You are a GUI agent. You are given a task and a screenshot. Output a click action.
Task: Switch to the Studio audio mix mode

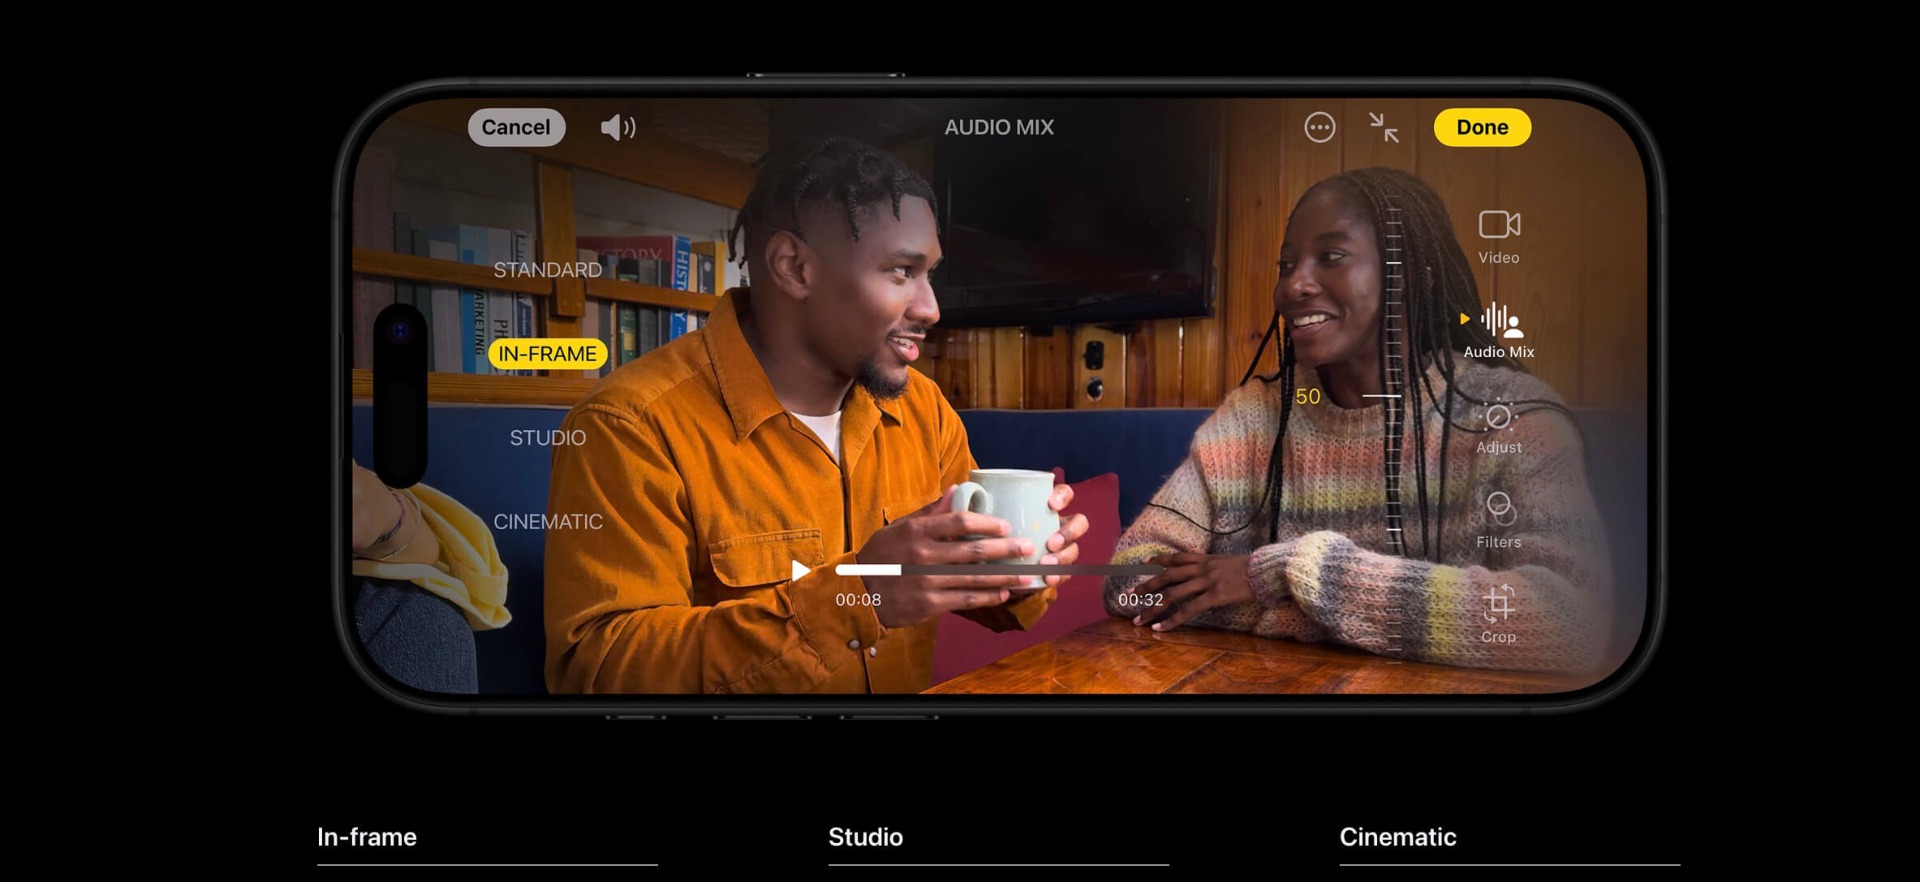point(547,438)
